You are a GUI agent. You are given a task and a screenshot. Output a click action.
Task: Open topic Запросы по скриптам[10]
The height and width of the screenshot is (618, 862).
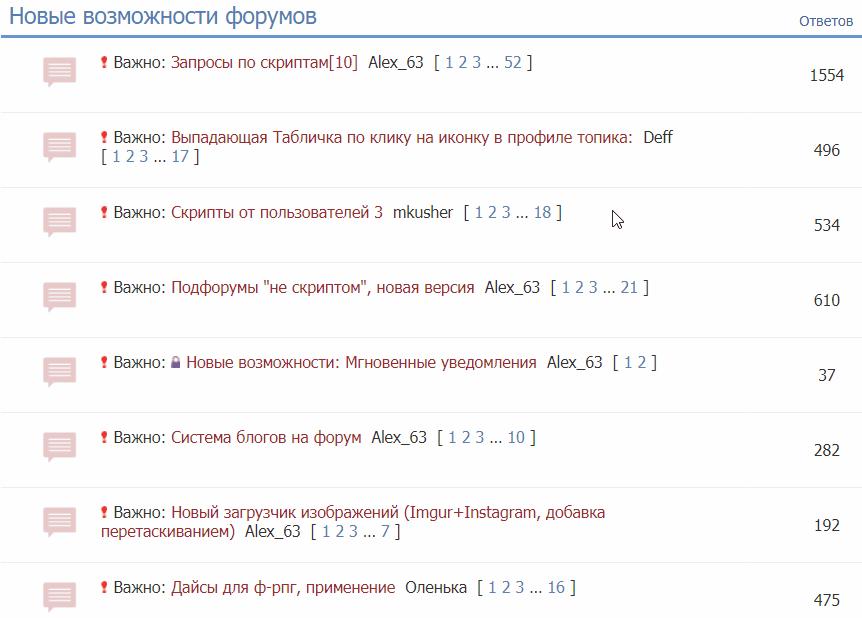264,63
